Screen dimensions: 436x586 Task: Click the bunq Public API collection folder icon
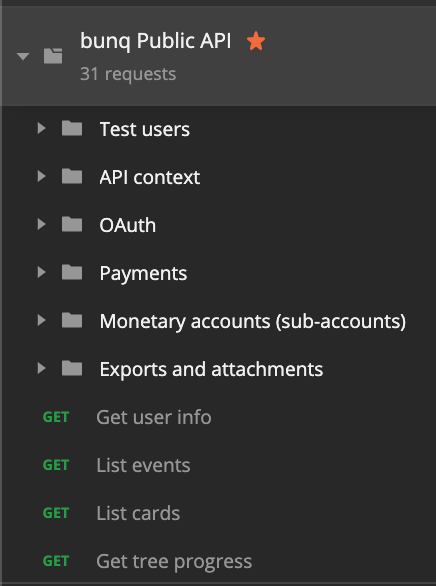pos(53,56)
